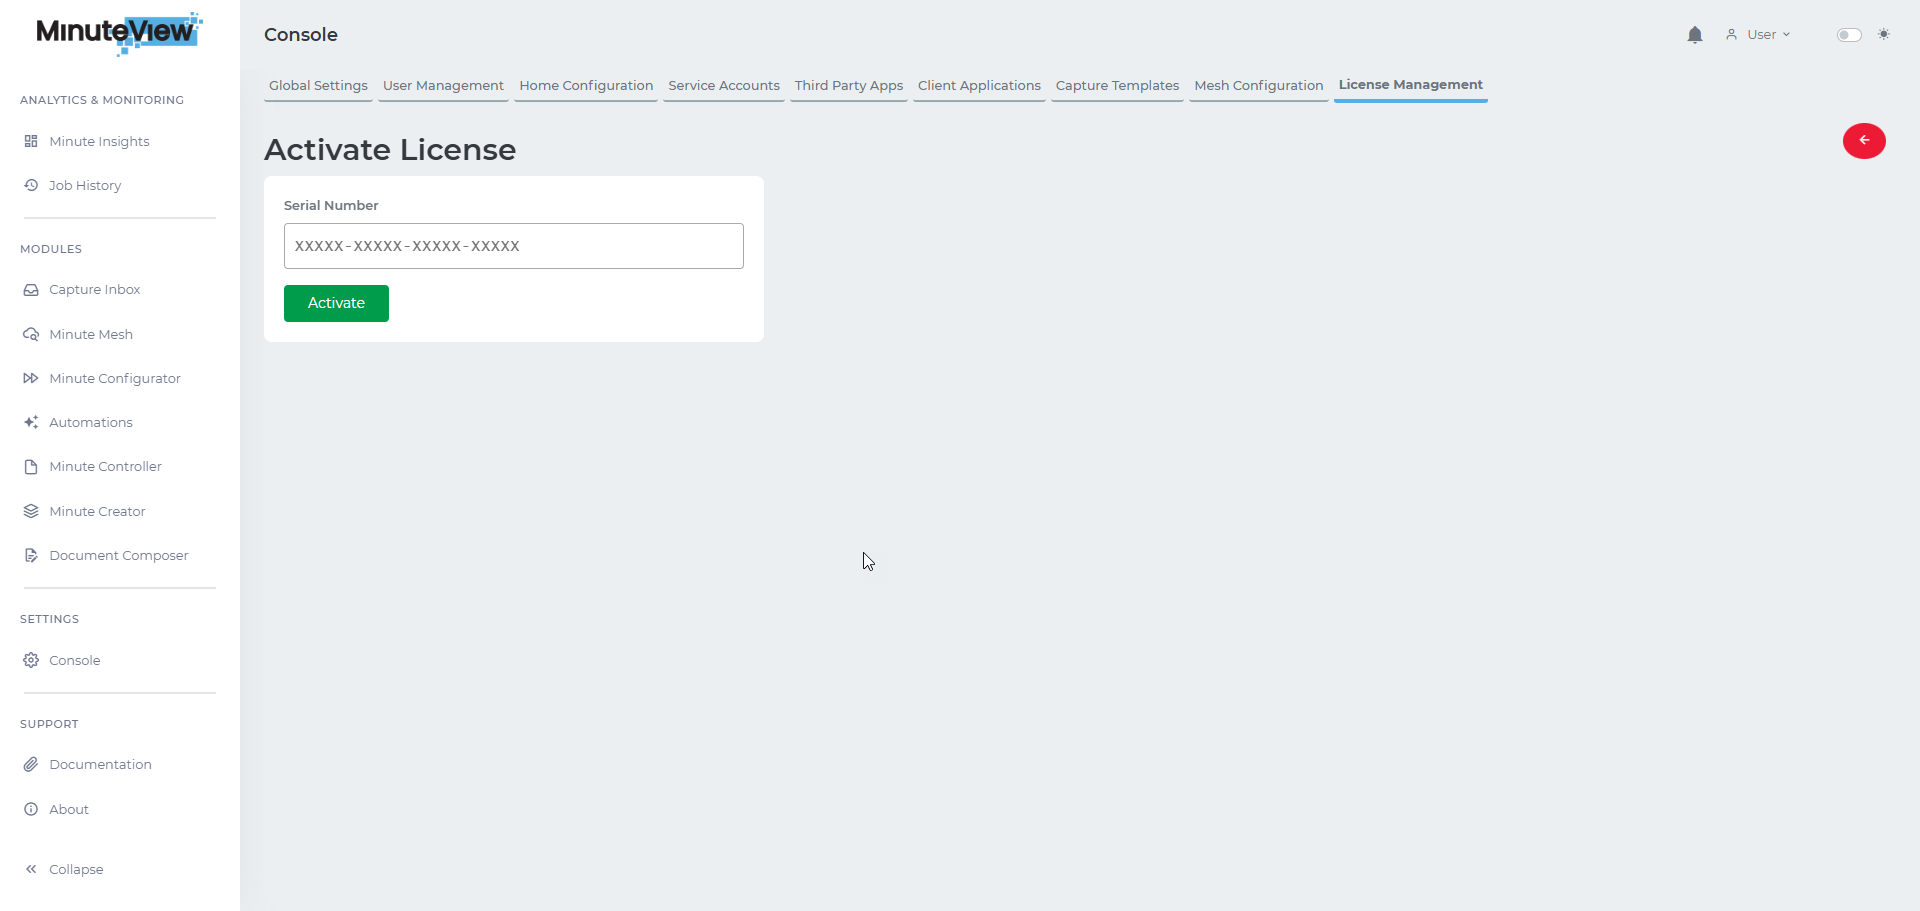Go to Automations
This screenshot has height=911, width=1920.
pyautogui.click(x=91, y=423)
